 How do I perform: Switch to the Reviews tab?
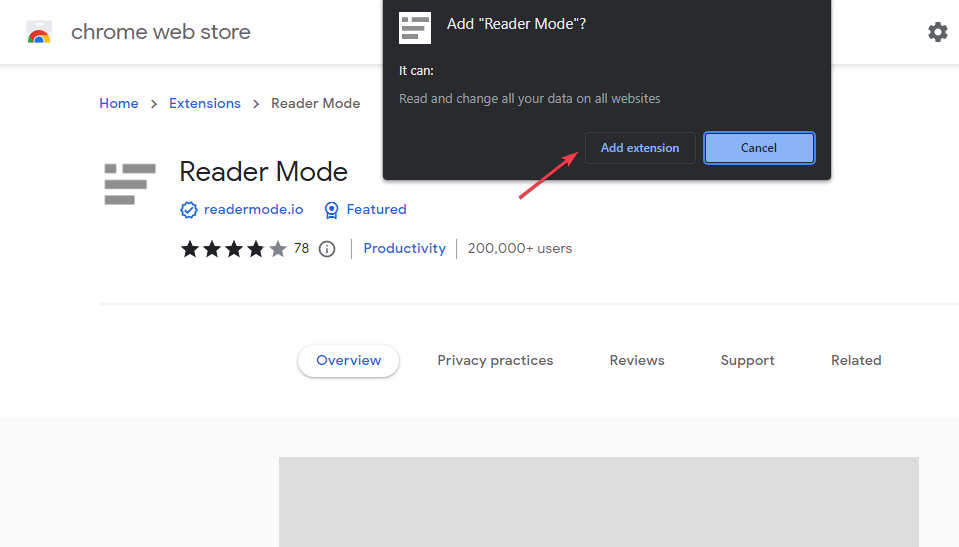(637, 360)
